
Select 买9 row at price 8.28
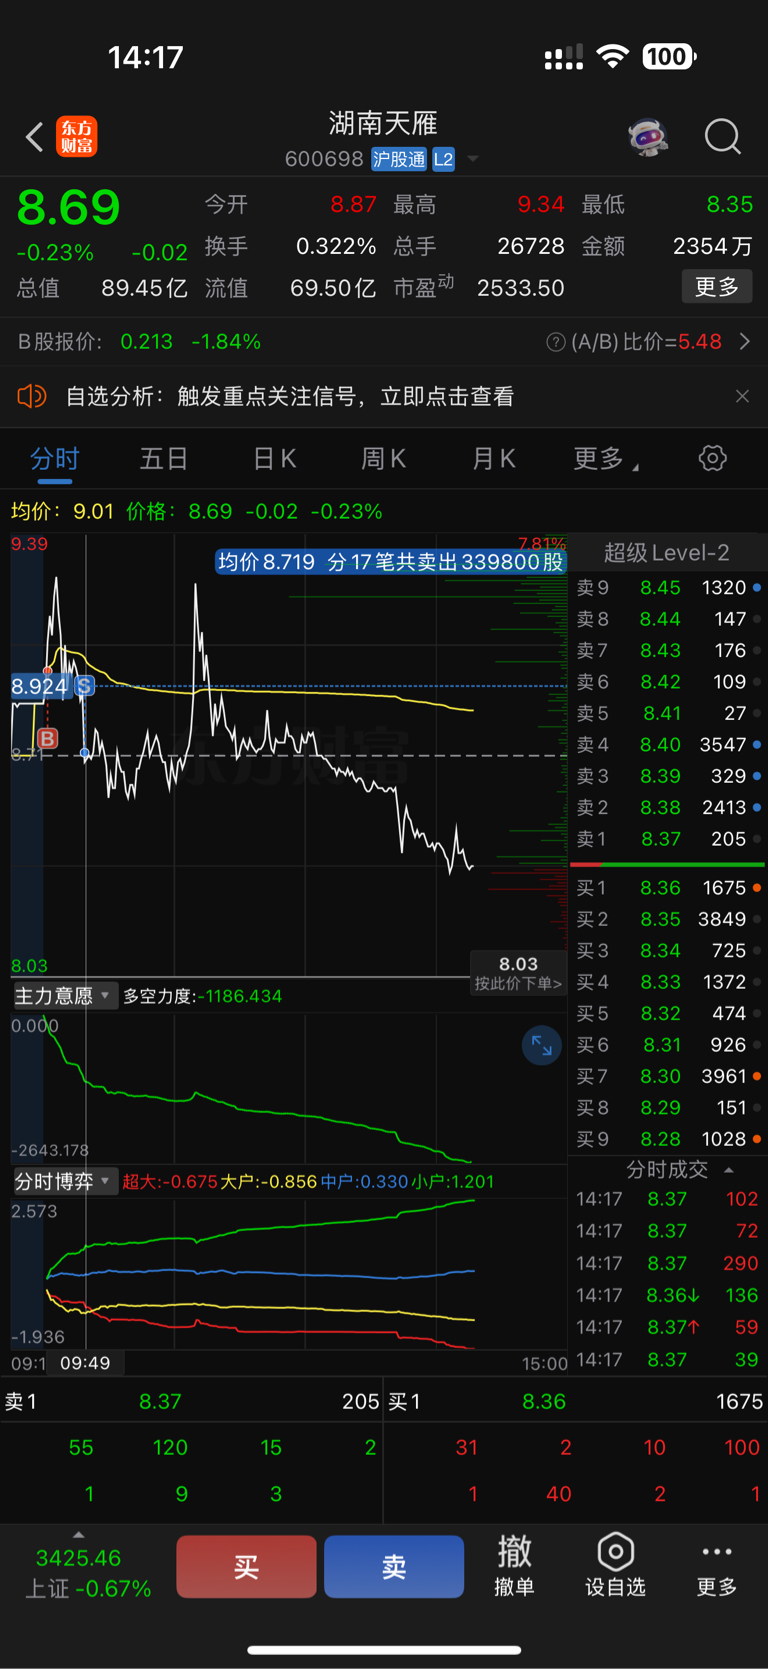[x=667, y=1139]
